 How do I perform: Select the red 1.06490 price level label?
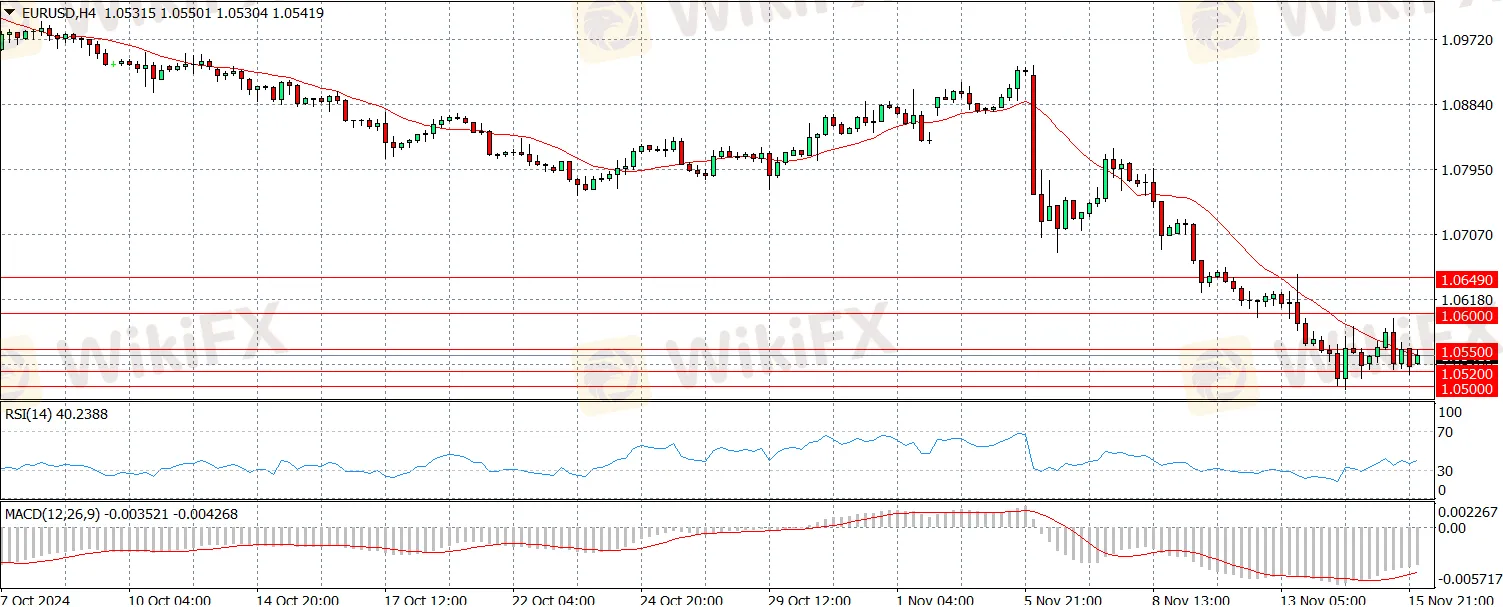(x=1468, y=279)
